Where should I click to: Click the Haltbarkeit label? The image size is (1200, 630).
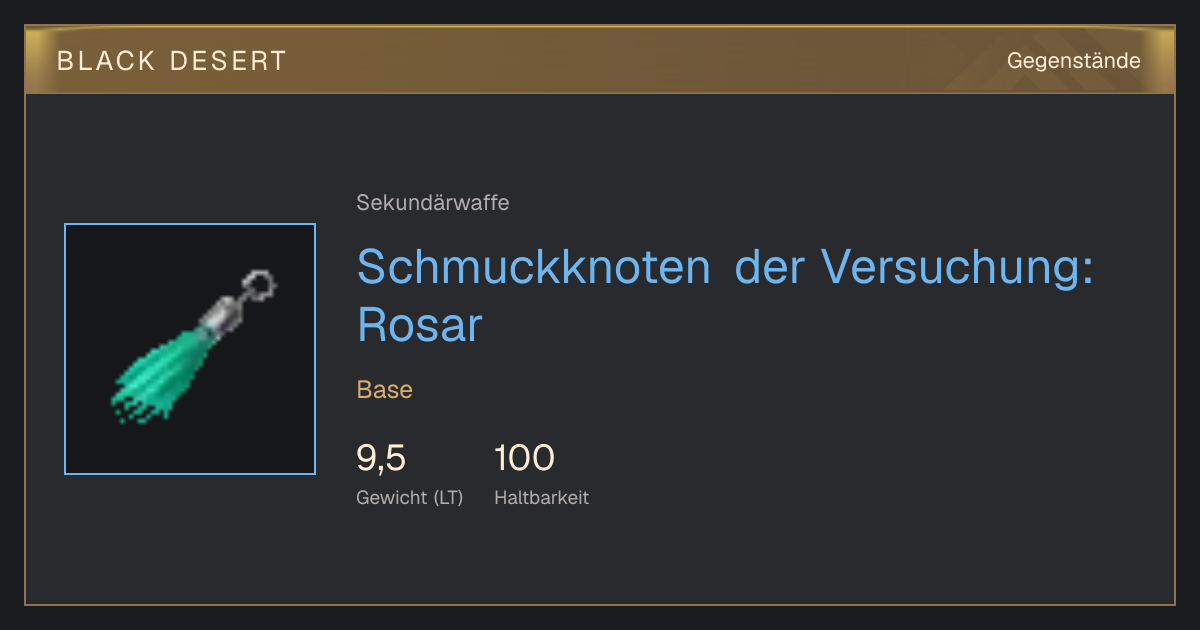(541, 497)
